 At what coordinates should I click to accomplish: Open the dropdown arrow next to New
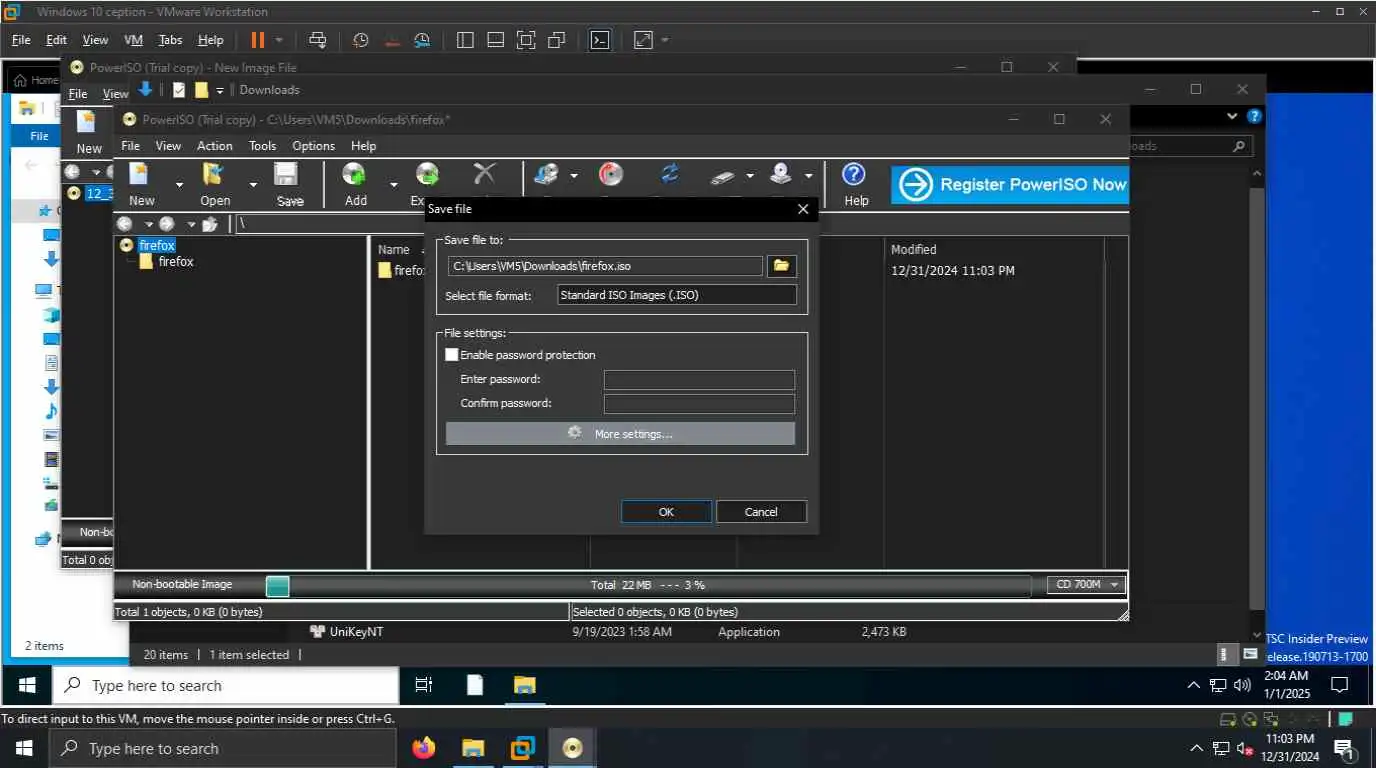(179, 184)
